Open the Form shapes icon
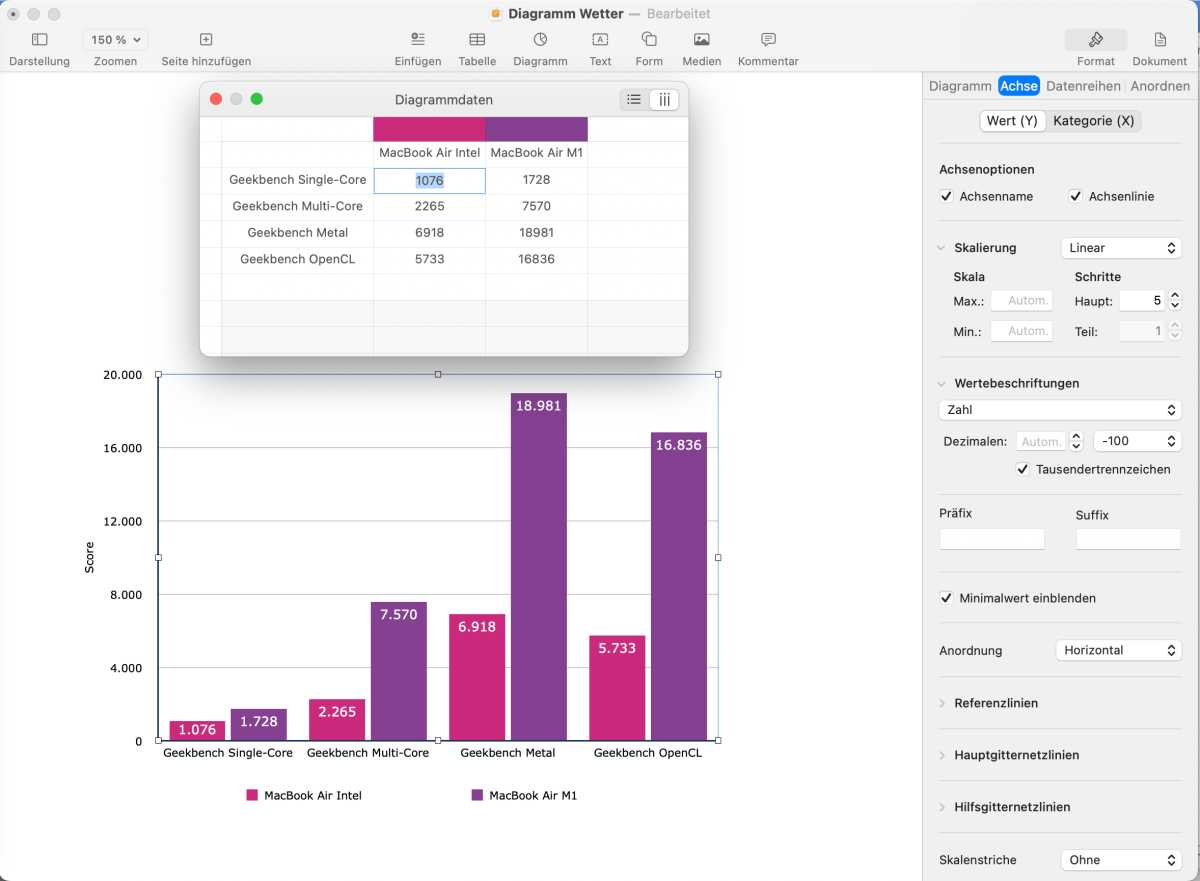This screenshot has width=1200, height=881. tap(649, 40)
